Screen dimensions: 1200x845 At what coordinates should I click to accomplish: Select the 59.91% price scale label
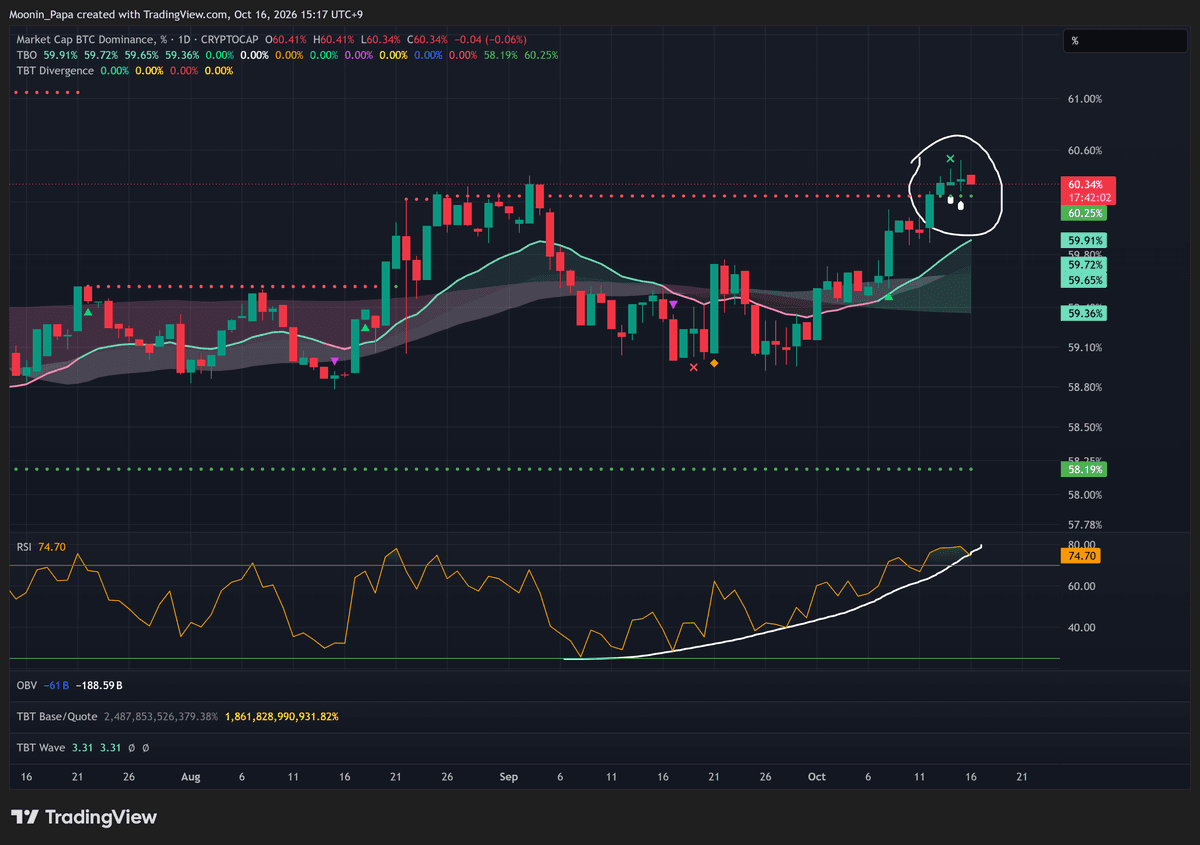pos(1085,241)
